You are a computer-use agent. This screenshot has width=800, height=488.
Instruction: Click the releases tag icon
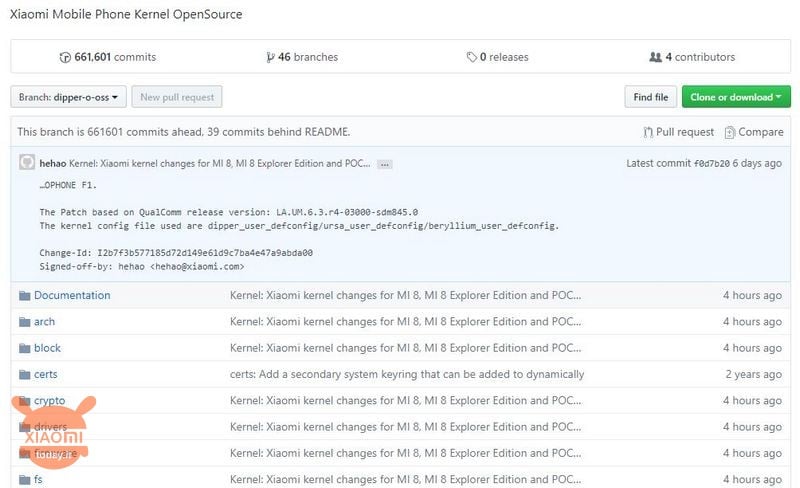(471, 57)
